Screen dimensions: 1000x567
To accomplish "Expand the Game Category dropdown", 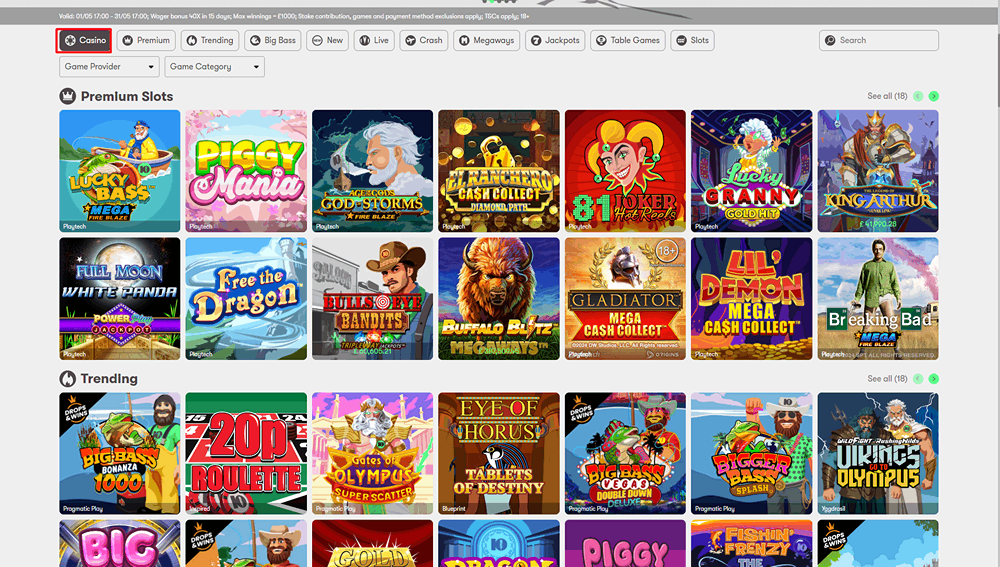I will 214,66.
